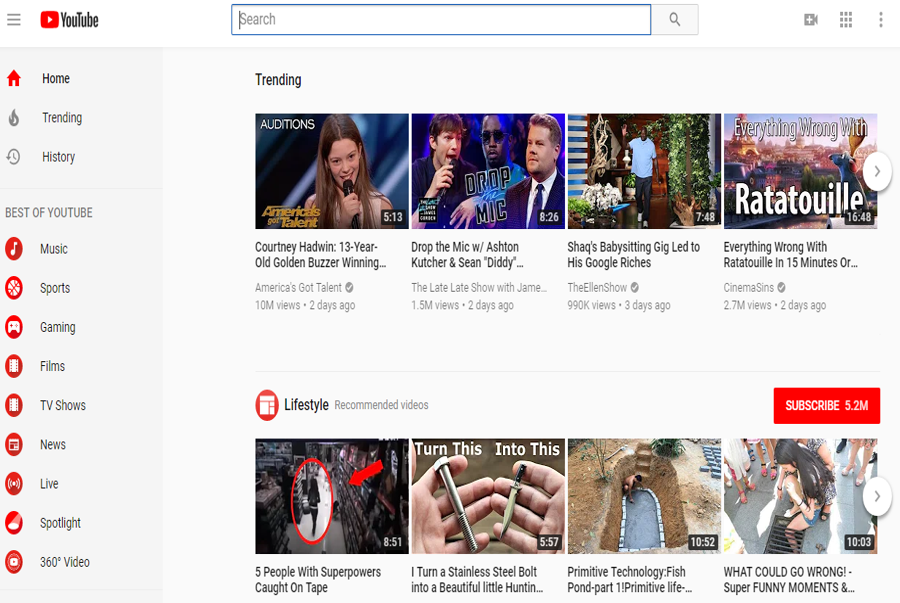
Task: Open Courtney Hadwin Golden Buzzer video title
Action: click(x=320, y=255)
